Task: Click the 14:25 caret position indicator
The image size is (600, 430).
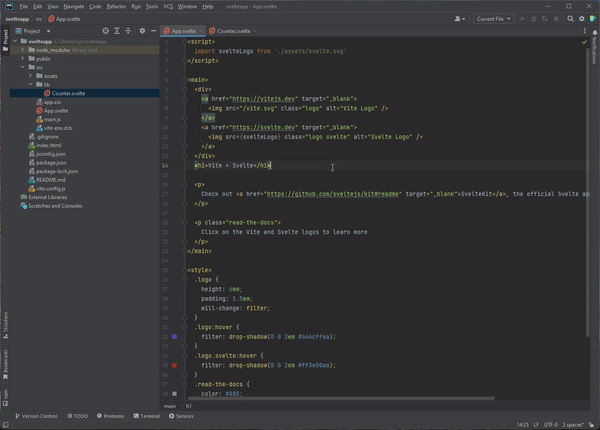Action: point(523,425)
